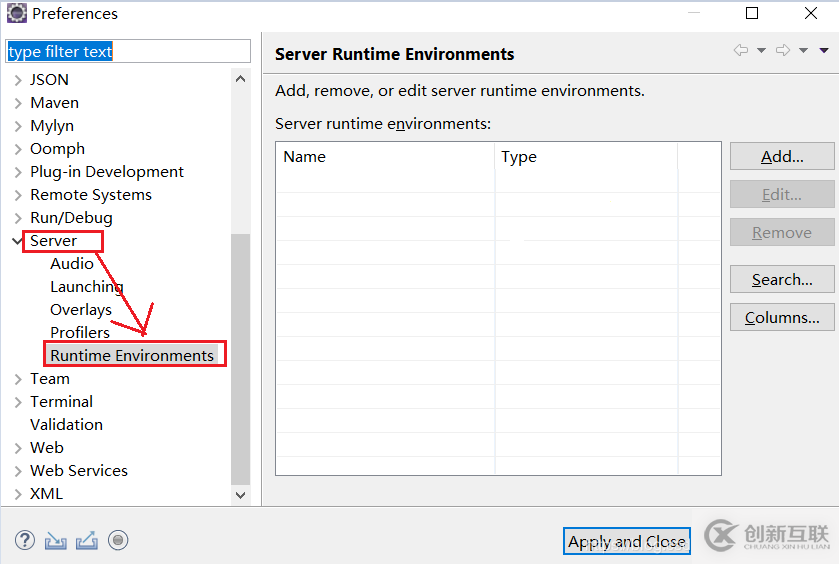Open the preferences page view menu arrow
The width and height of the screenshot is (839, 564).
click(x=824, y=51)
